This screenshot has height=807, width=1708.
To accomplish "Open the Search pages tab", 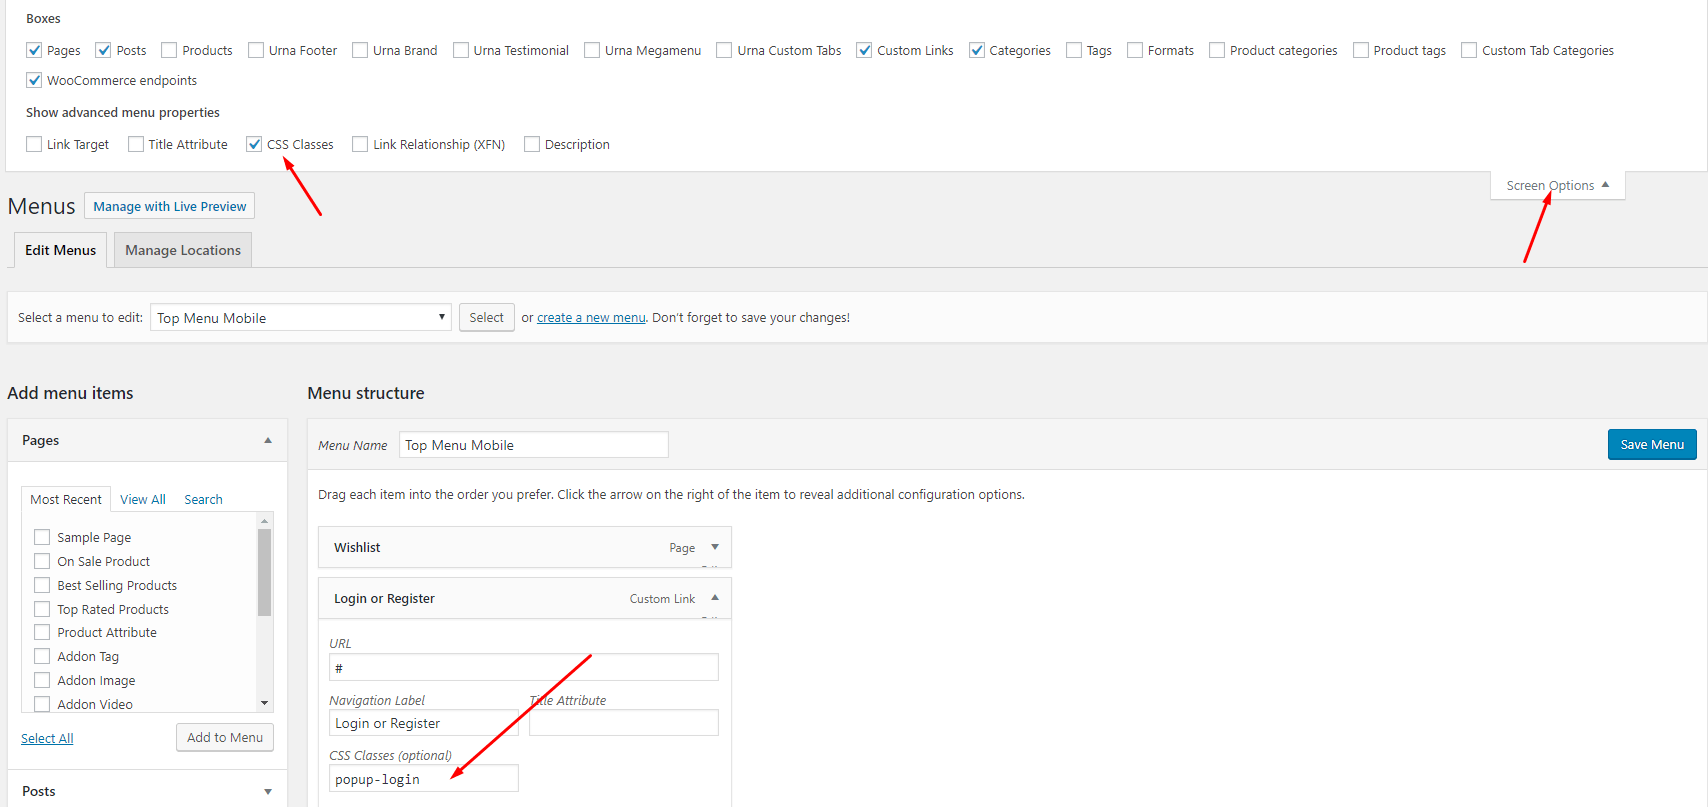I will [203, 499].
